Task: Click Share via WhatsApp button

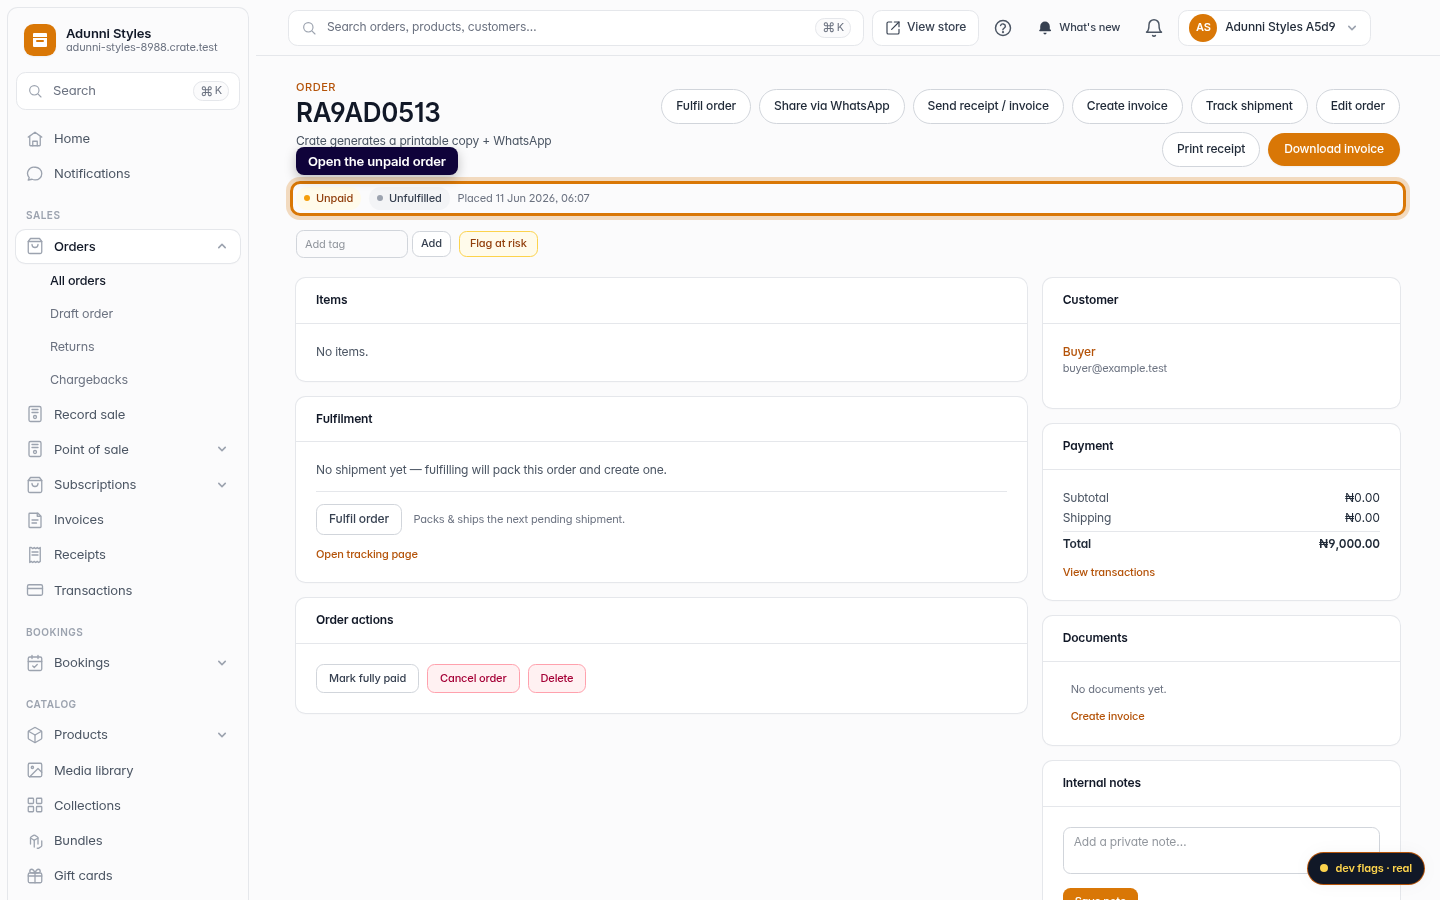Action: click(832, 106)
